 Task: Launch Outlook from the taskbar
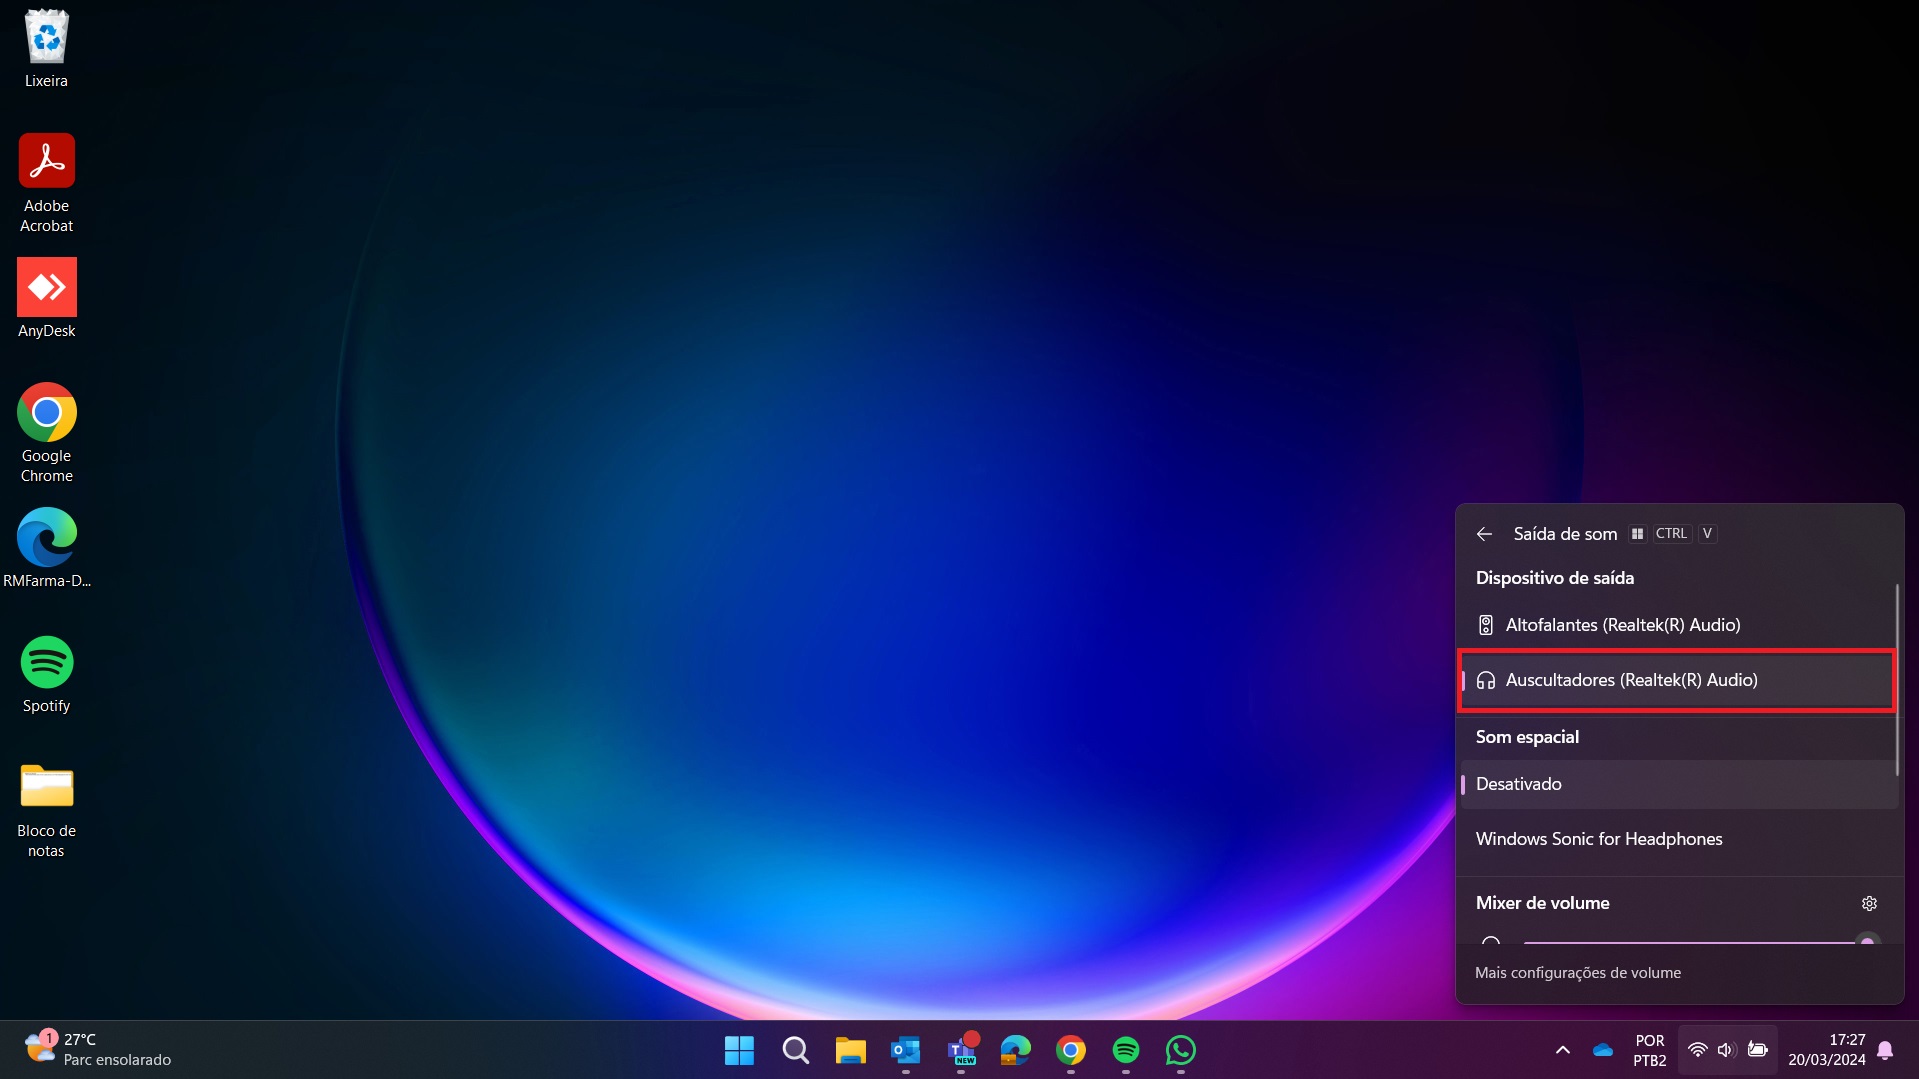905,1050
